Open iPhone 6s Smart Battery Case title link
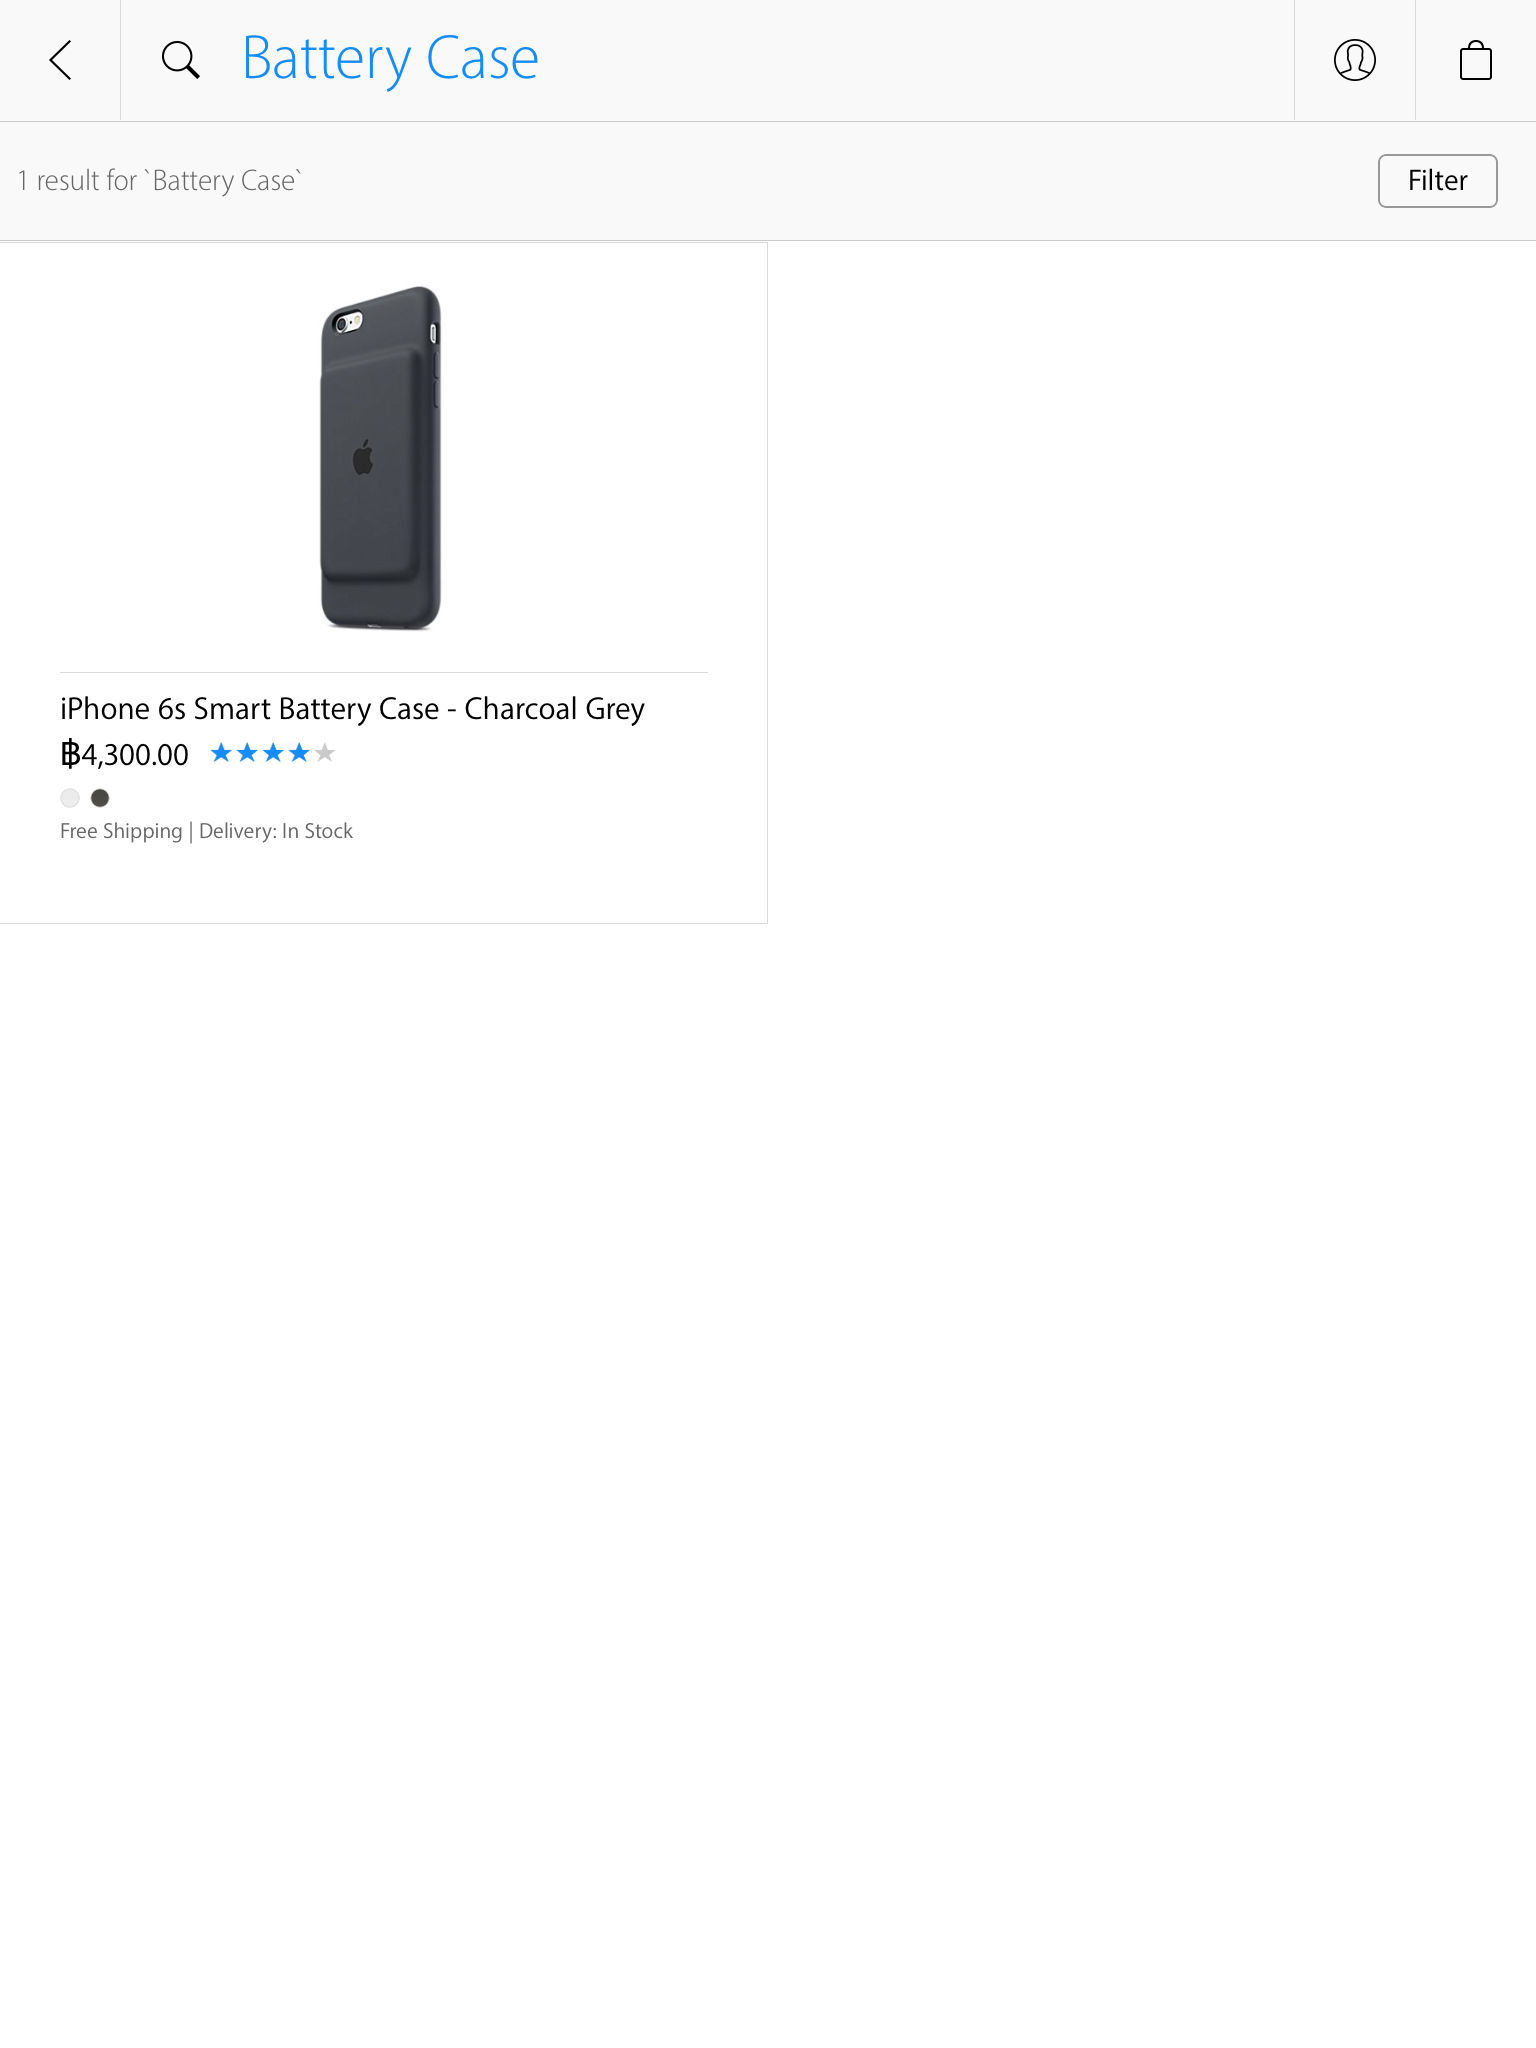The image size is (1536, 2048). 352,709
